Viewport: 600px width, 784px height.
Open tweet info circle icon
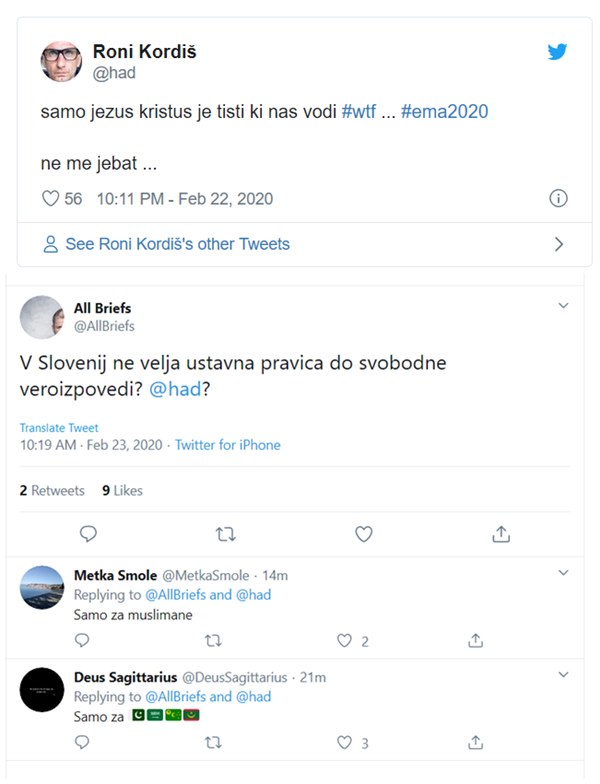pos(559,199)
